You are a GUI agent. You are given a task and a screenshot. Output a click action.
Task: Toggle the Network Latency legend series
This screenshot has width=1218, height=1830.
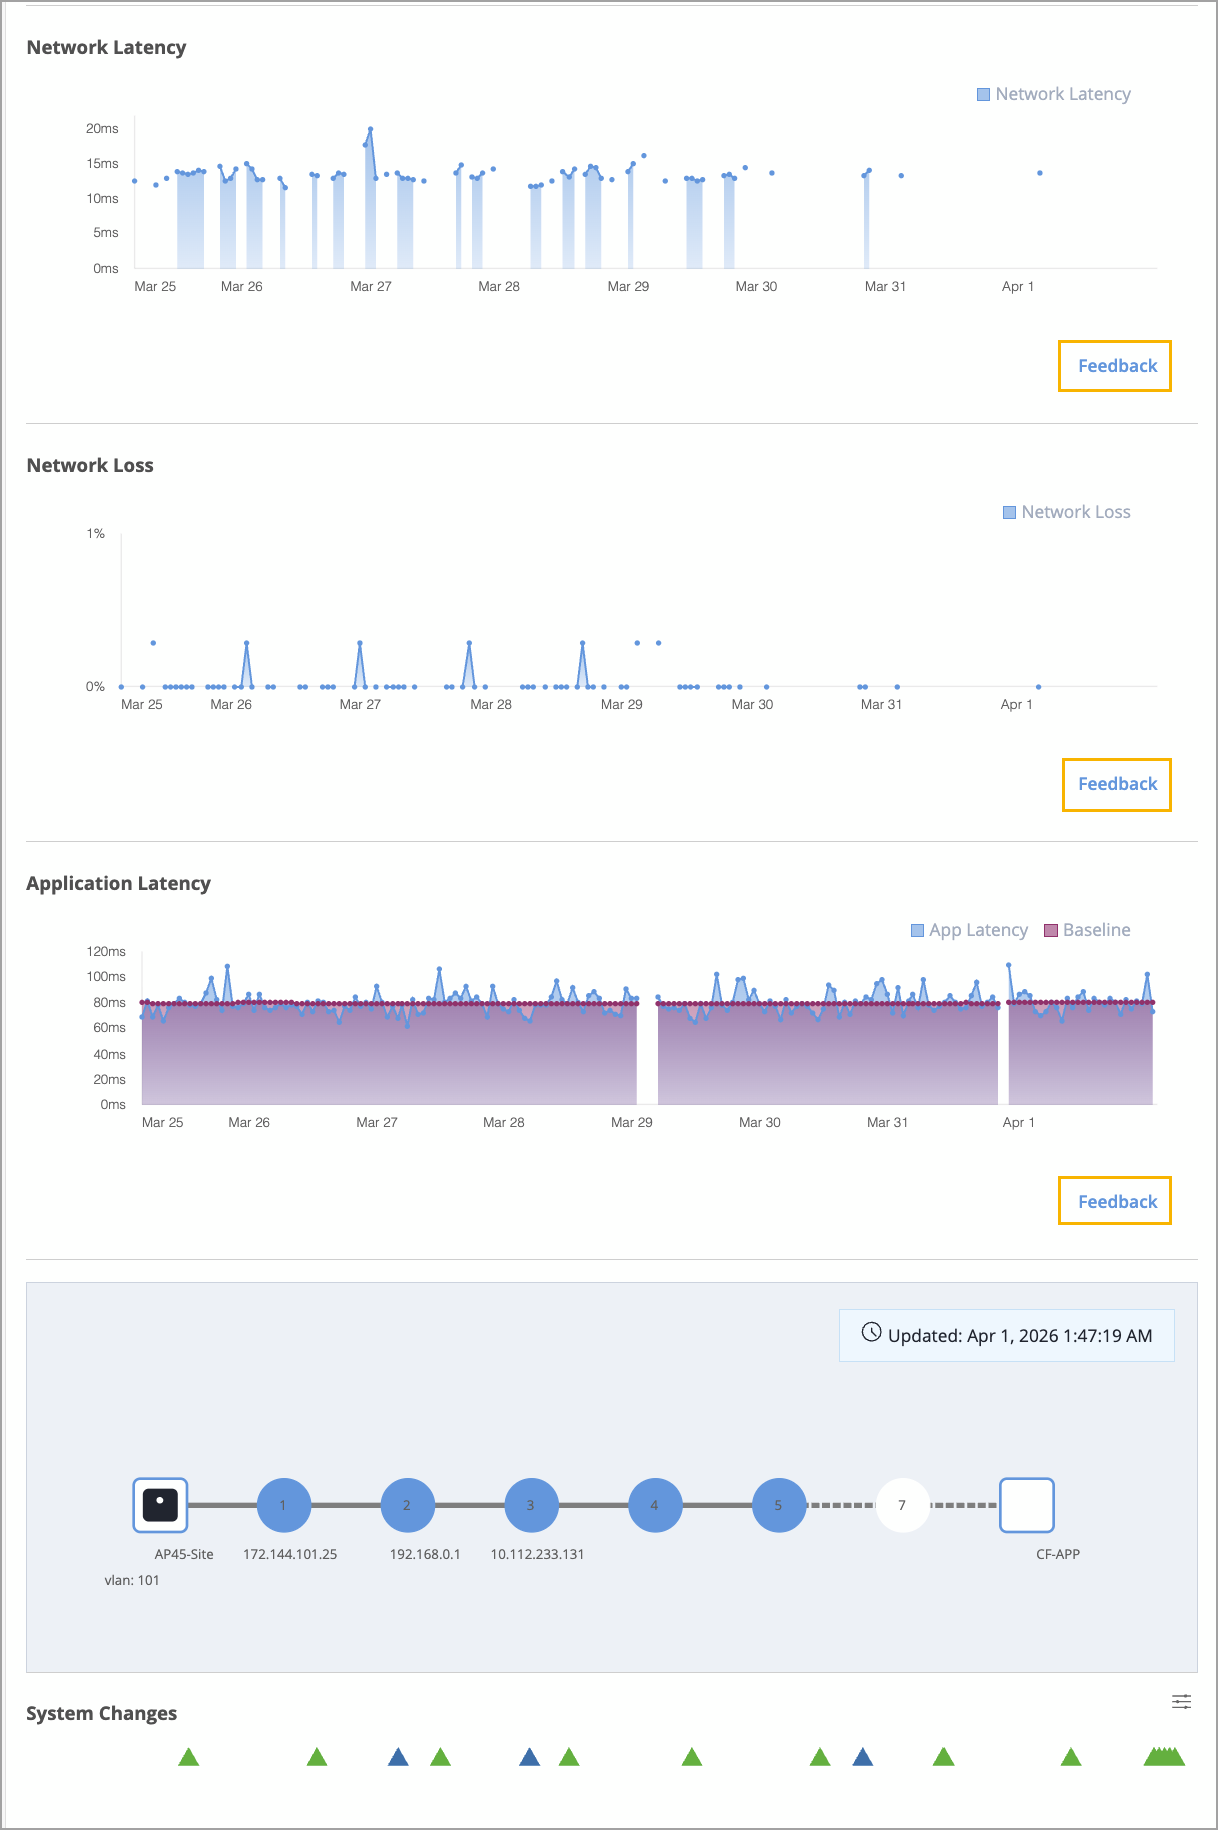1053,94
